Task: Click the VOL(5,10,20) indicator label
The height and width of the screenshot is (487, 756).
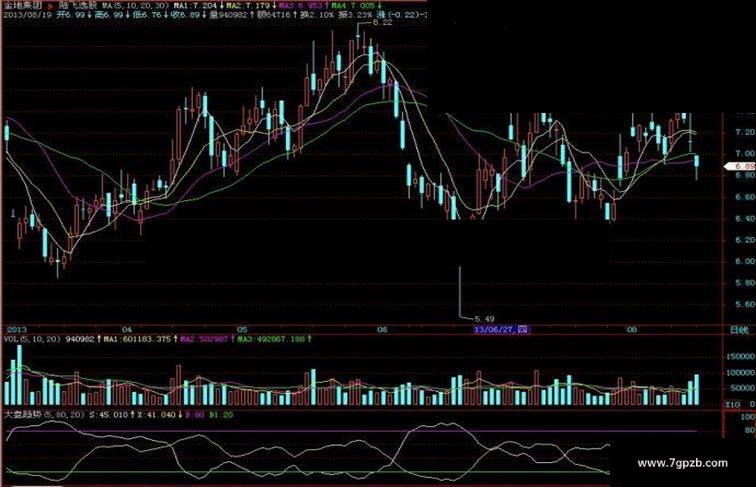Action: (x=32, y=339)
